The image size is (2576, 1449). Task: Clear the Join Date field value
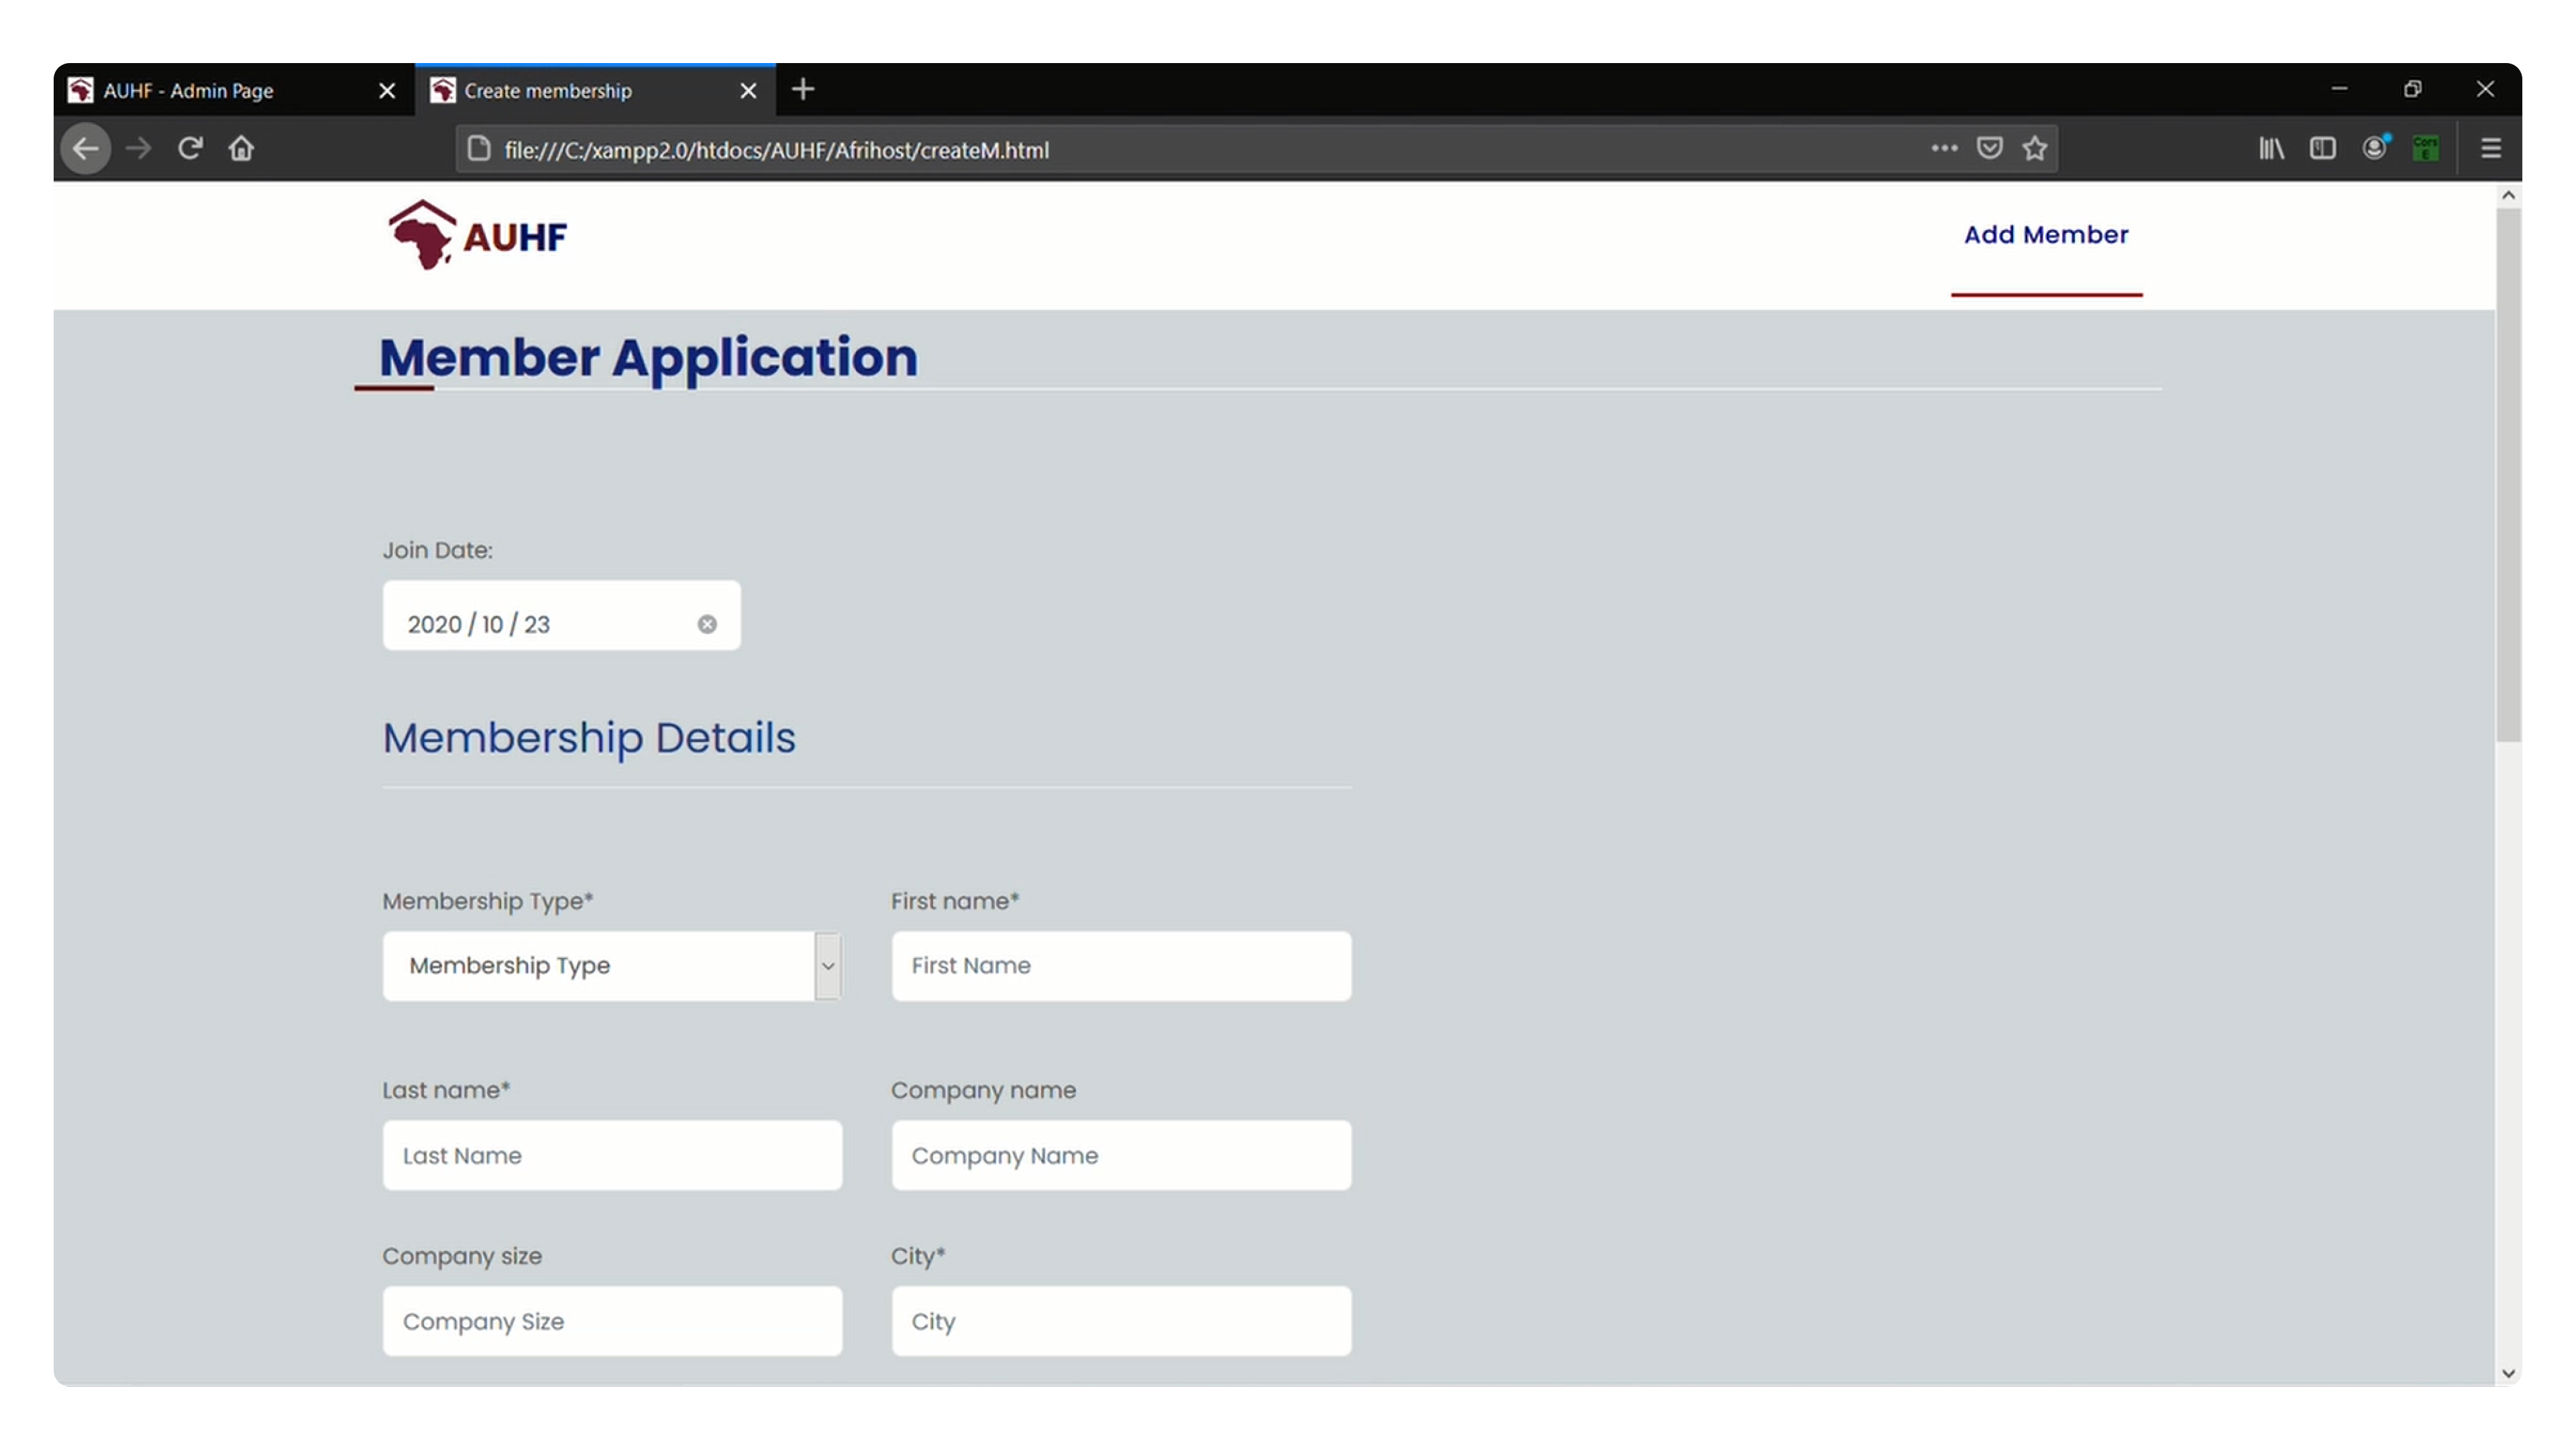point(707,624)
